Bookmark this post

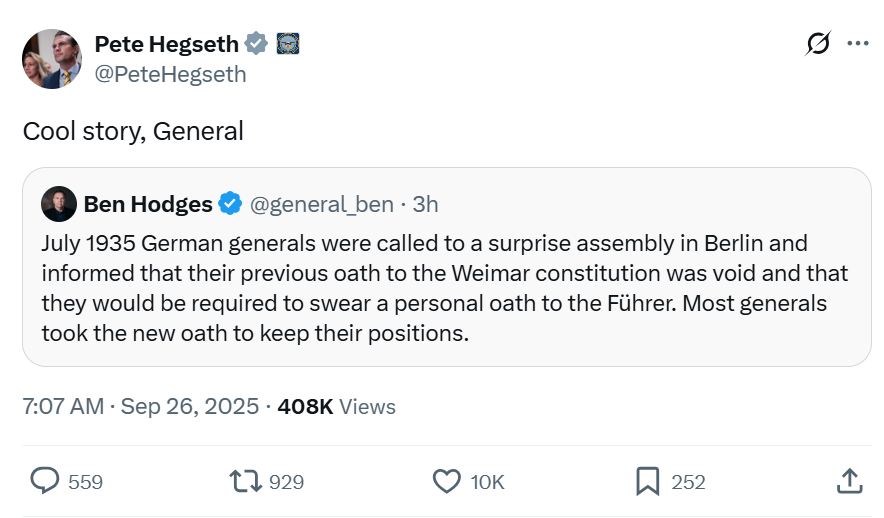648,481
